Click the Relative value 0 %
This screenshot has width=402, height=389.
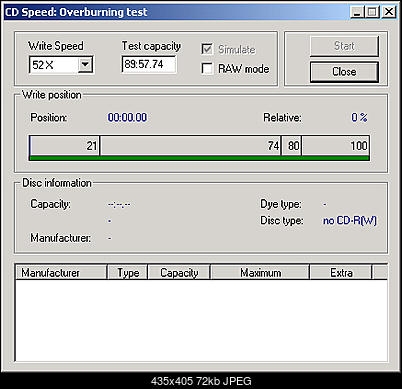(x=359, y=117)
